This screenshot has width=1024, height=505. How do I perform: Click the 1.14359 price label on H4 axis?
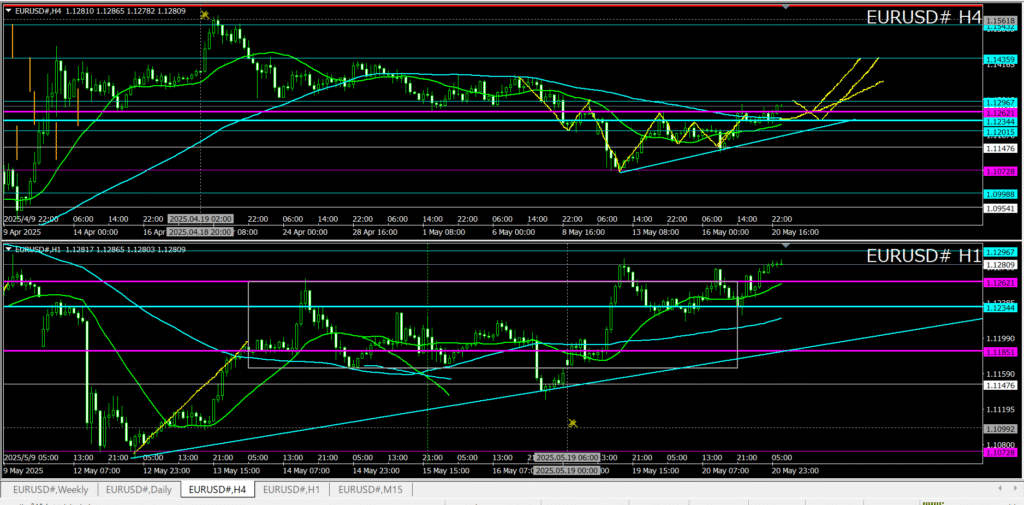[999, 58]
